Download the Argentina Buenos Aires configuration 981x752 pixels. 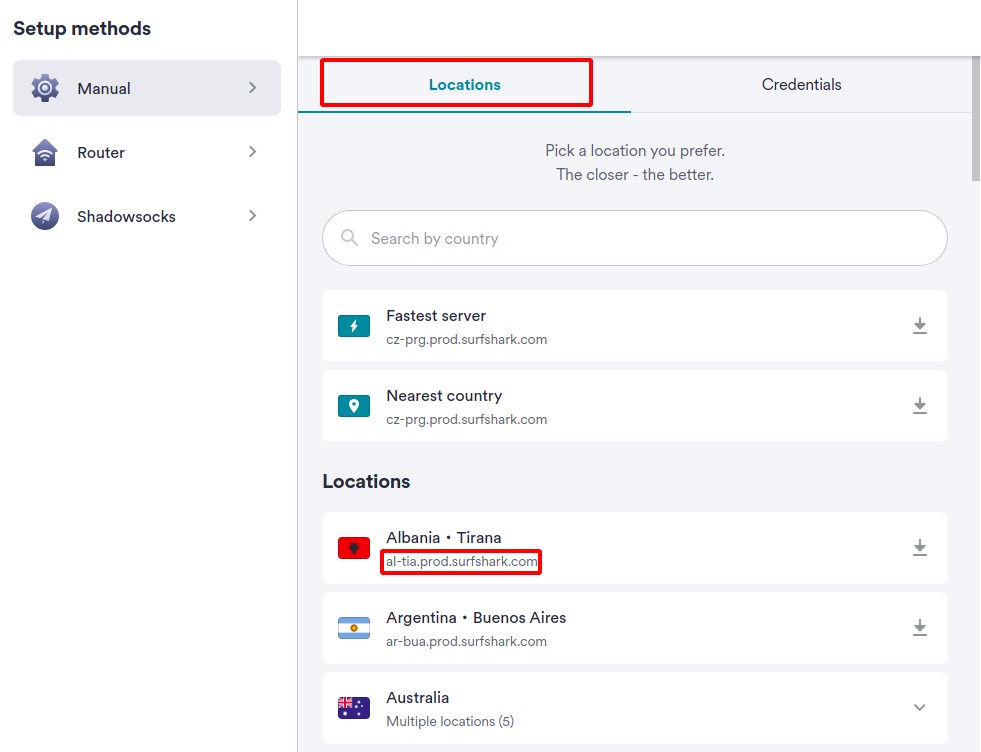pos(919,628)
